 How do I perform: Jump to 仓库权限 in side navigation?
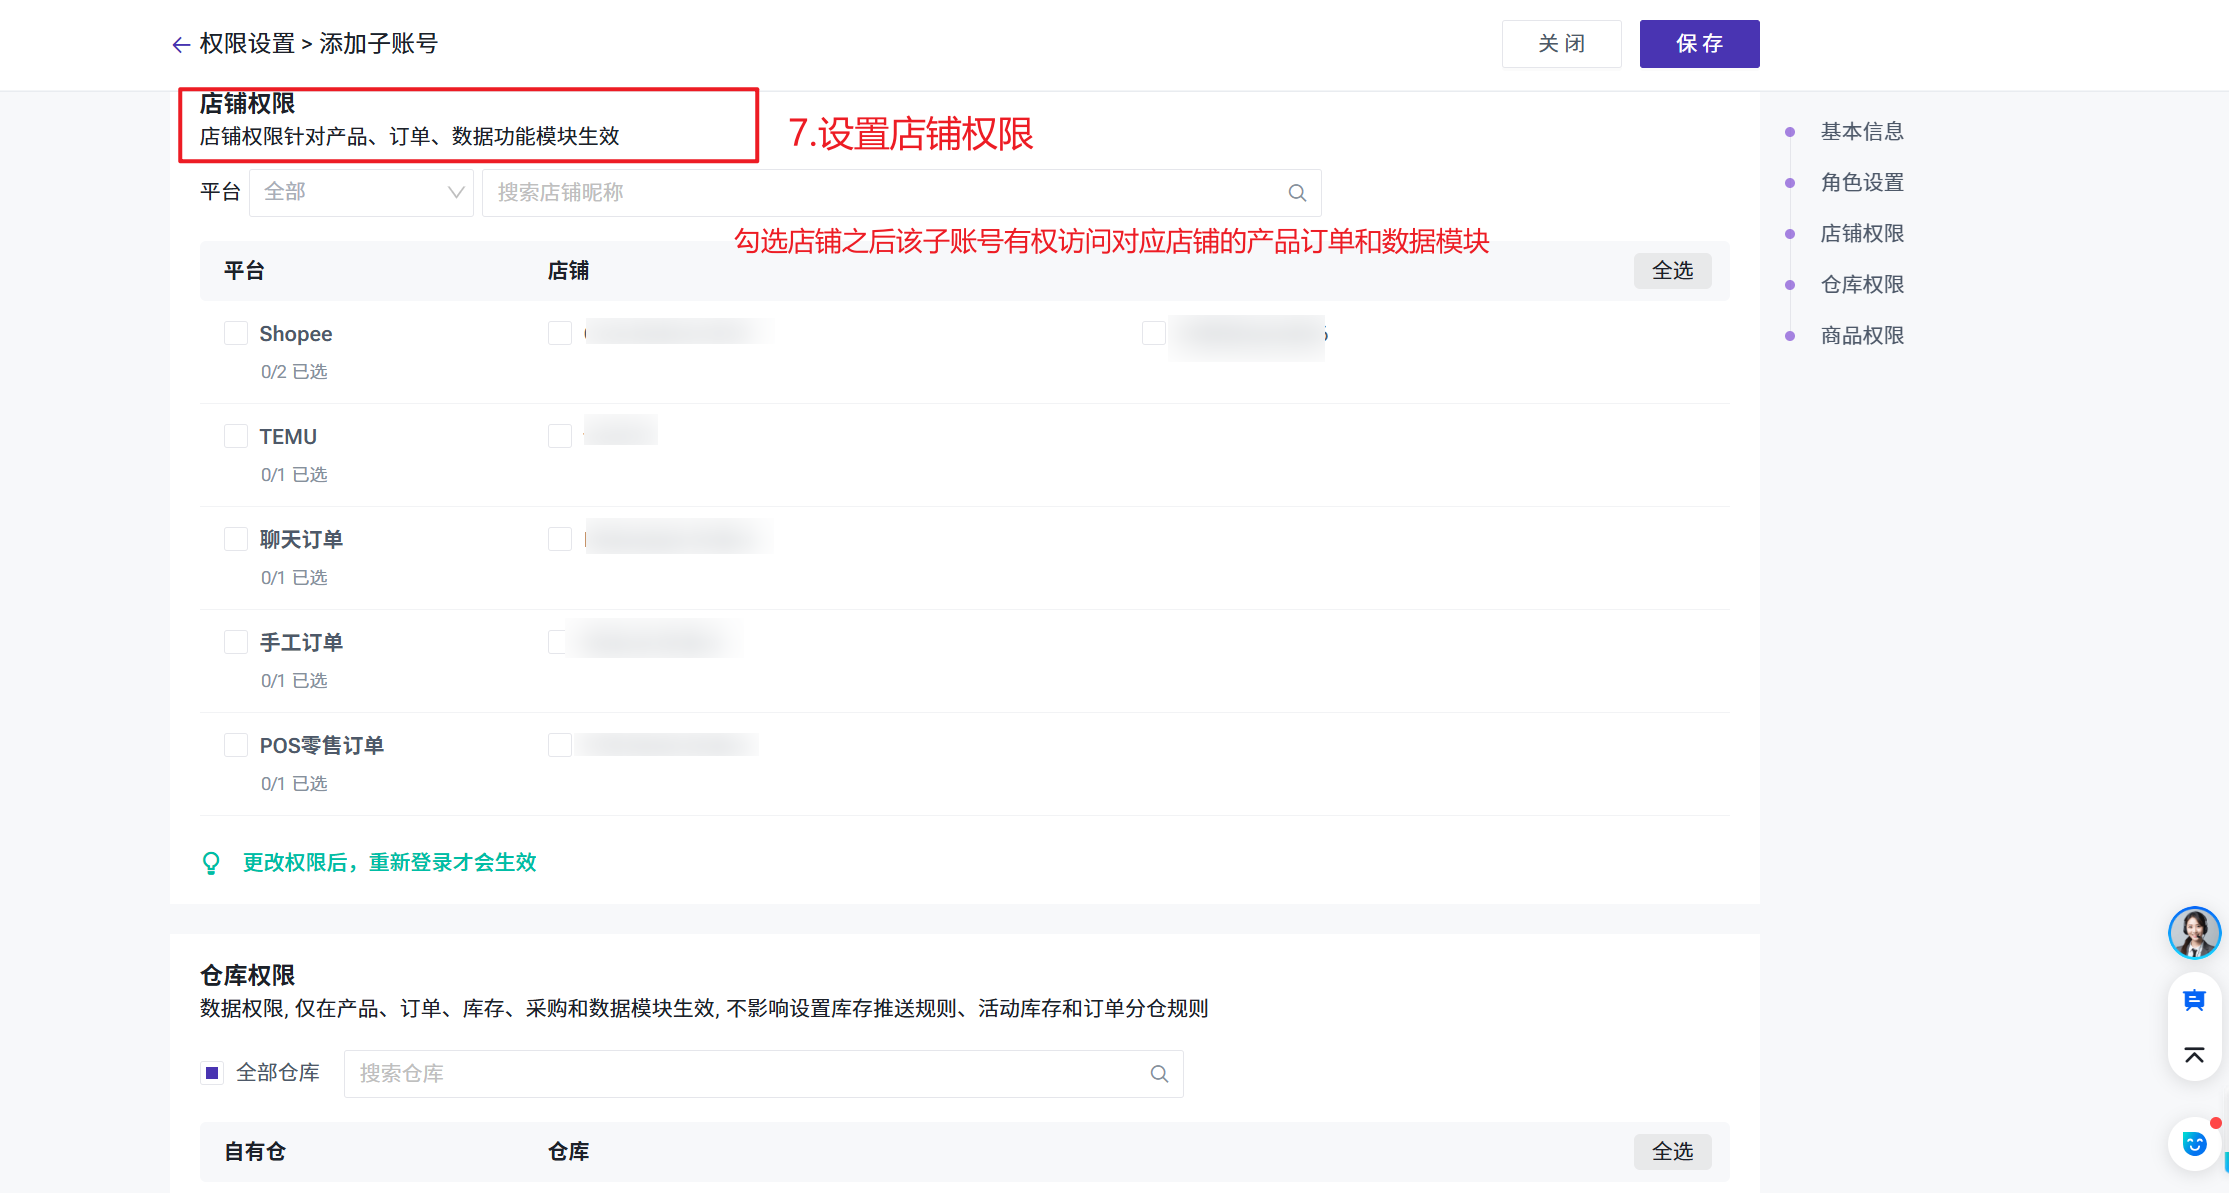coord(1861,284)
